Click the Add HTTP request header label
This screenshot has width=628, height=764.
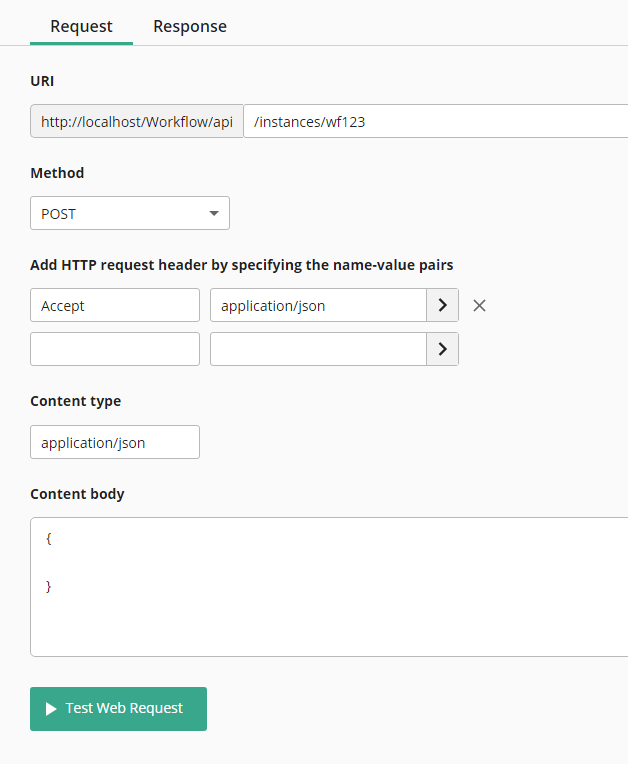tap(242, 265)
